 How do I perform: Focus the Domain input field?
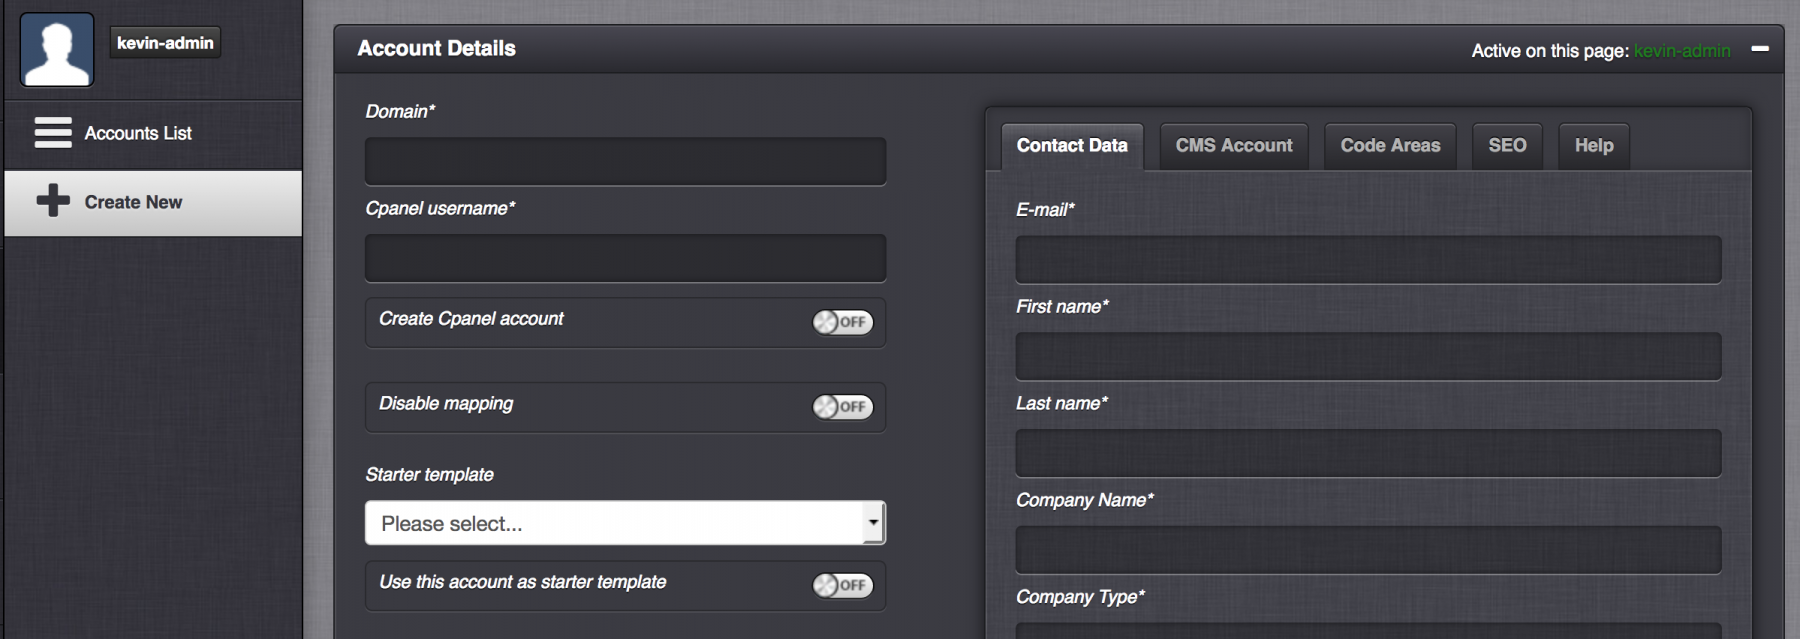coord(625,162)
